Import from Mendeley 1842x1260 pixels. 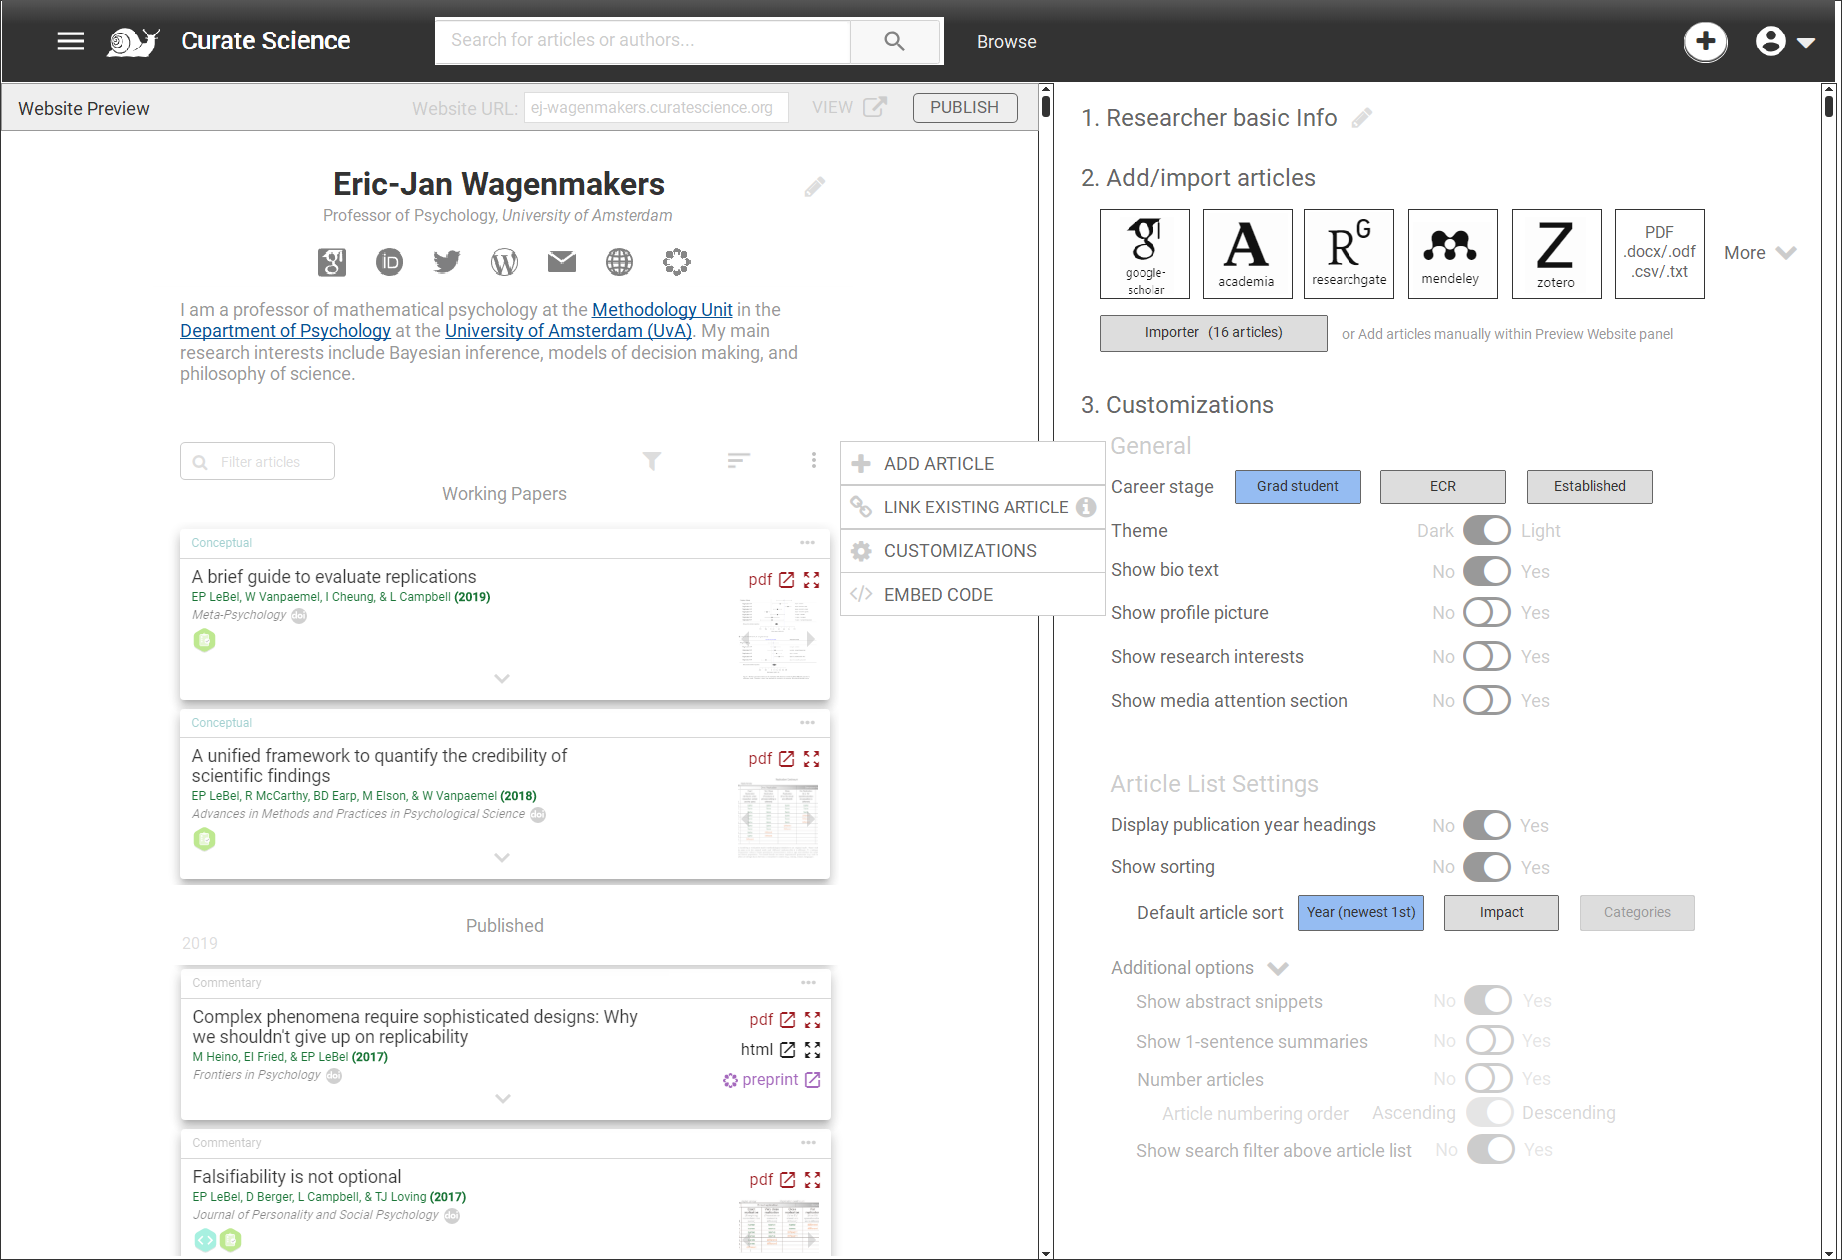[x=1453, y=254]
